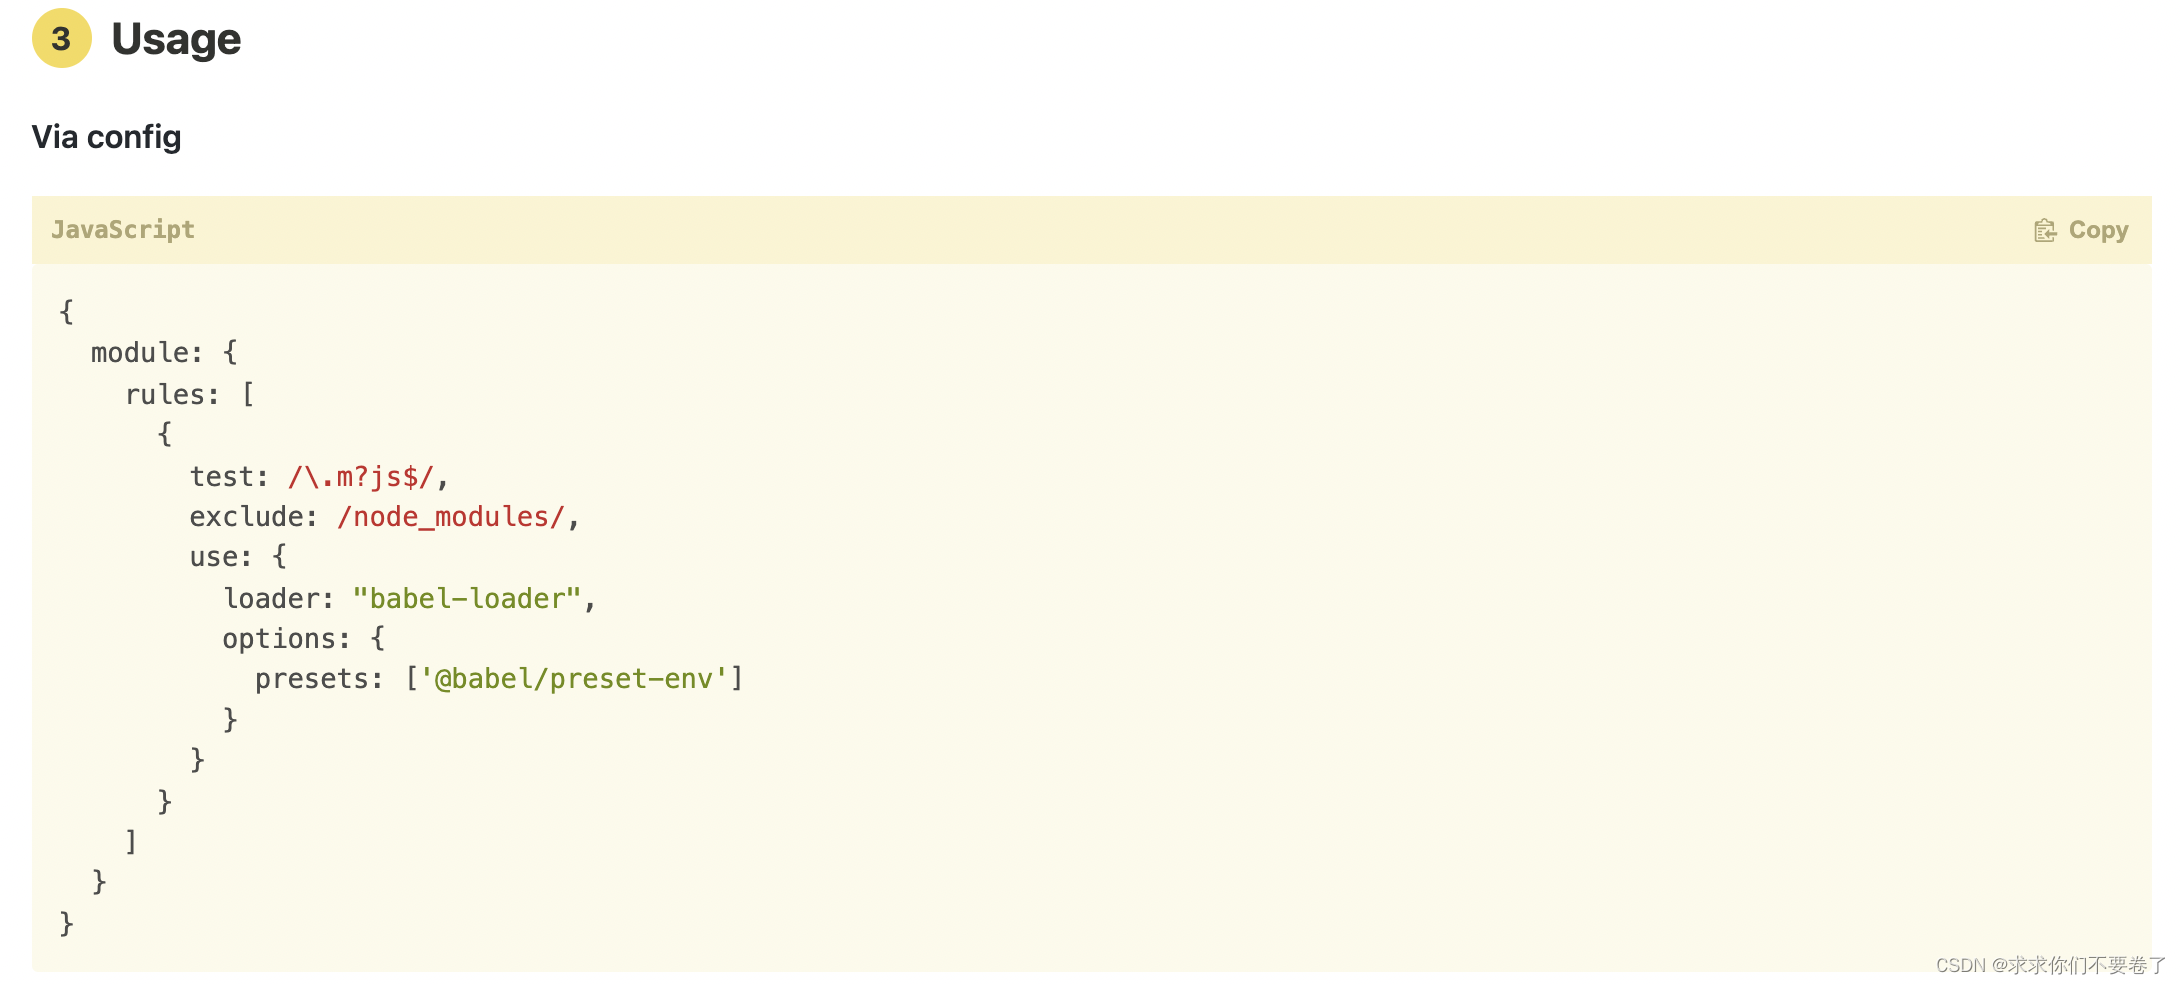
Task: Click the /\.m?js$/ test regex
Action: click(361, 477)
